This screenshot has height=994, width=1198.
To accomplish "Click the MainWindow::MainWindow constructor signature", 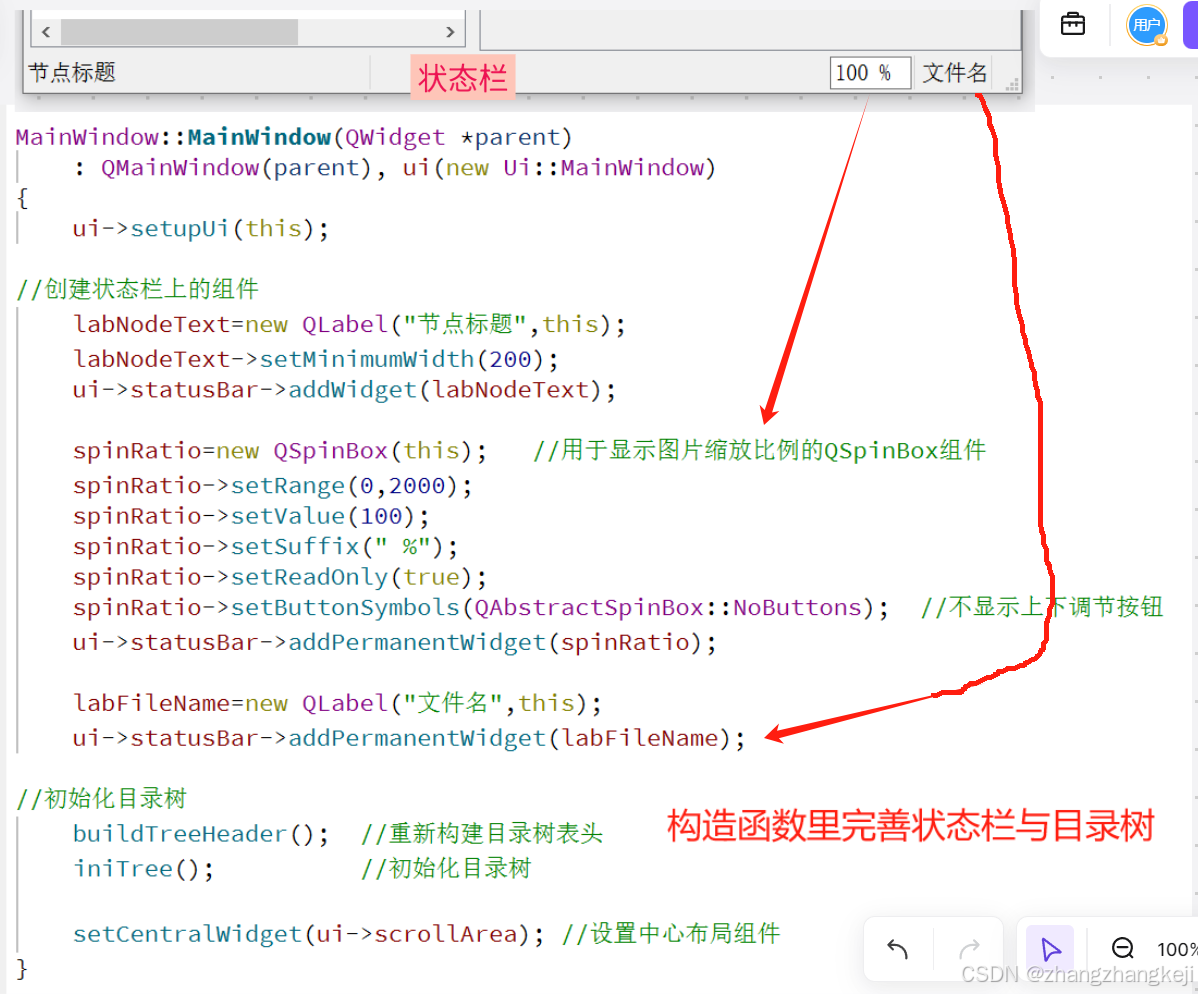I will tap(293, 137).
